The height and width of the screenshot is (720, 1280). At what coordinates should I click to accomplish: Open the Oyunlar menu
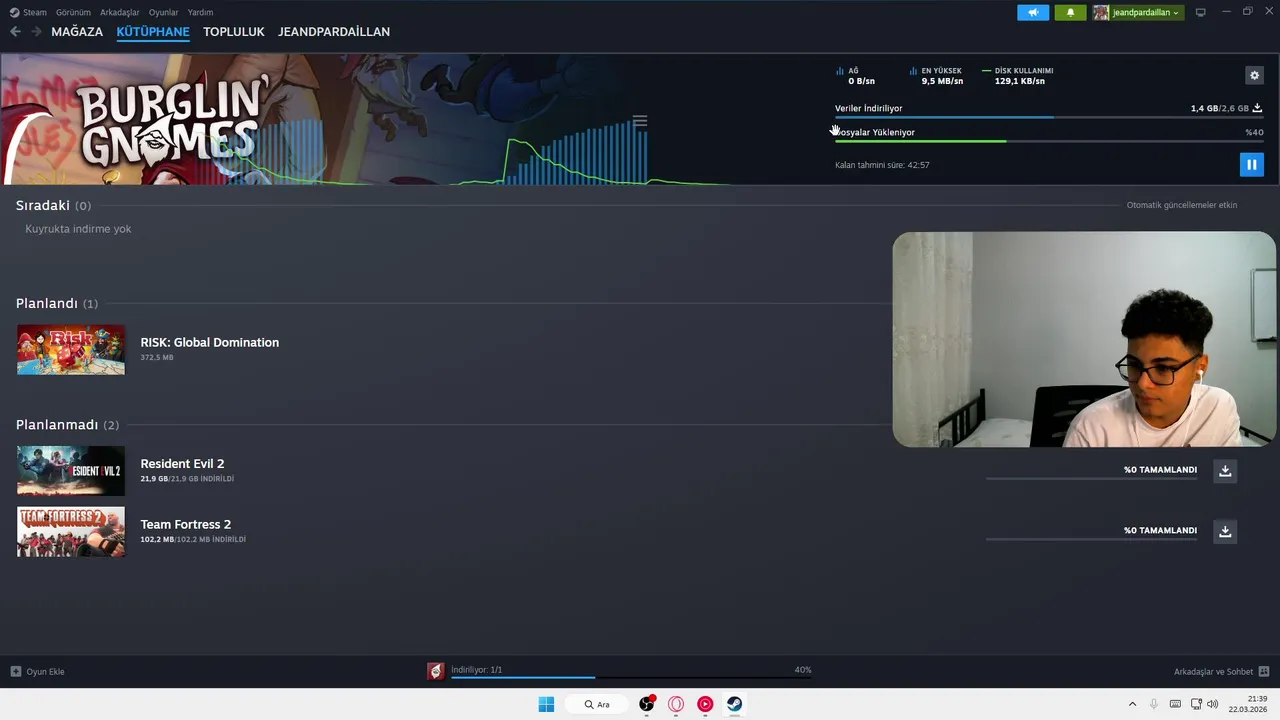164,12
